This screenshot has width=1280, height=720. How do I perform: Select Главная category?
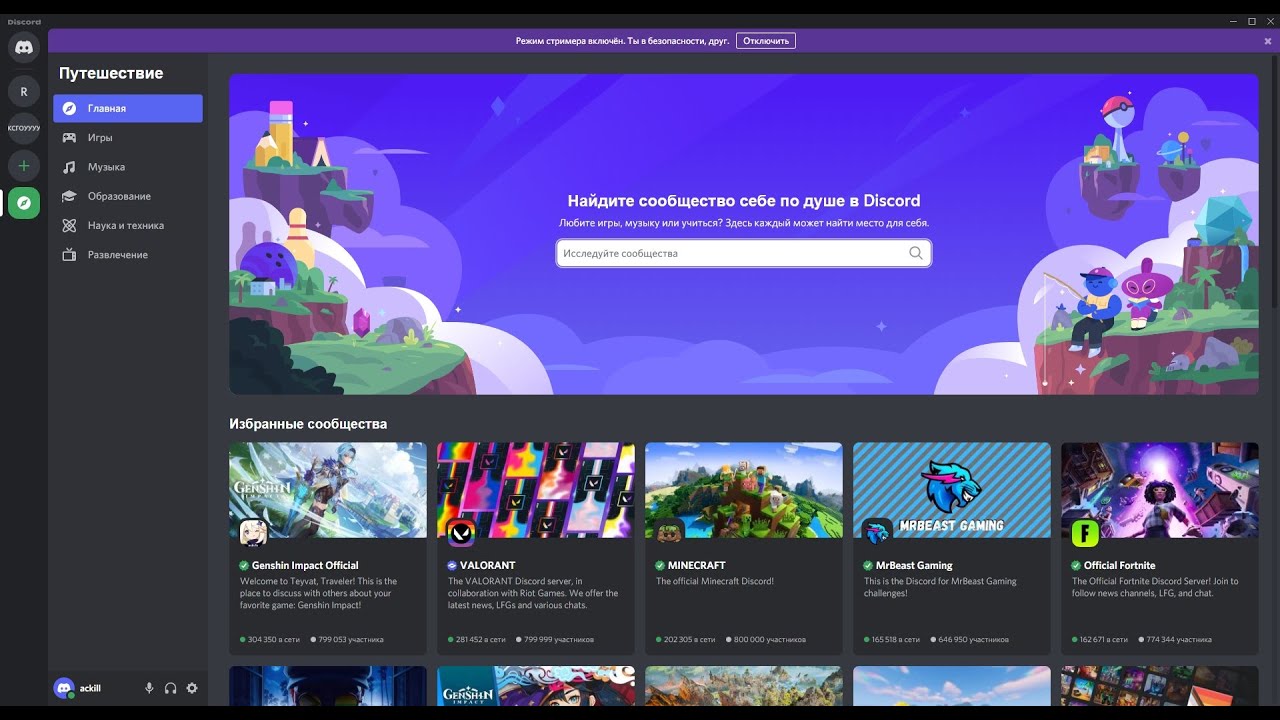tap(128, 108)
